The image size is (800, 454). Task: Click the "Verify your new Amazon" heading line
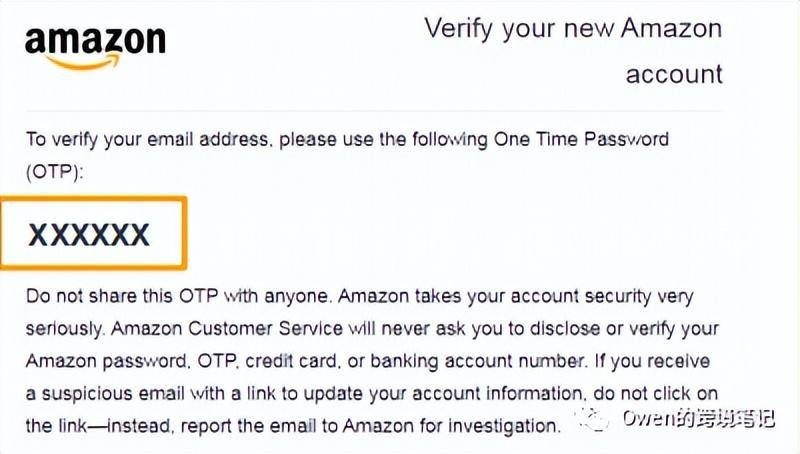[572, 28]
